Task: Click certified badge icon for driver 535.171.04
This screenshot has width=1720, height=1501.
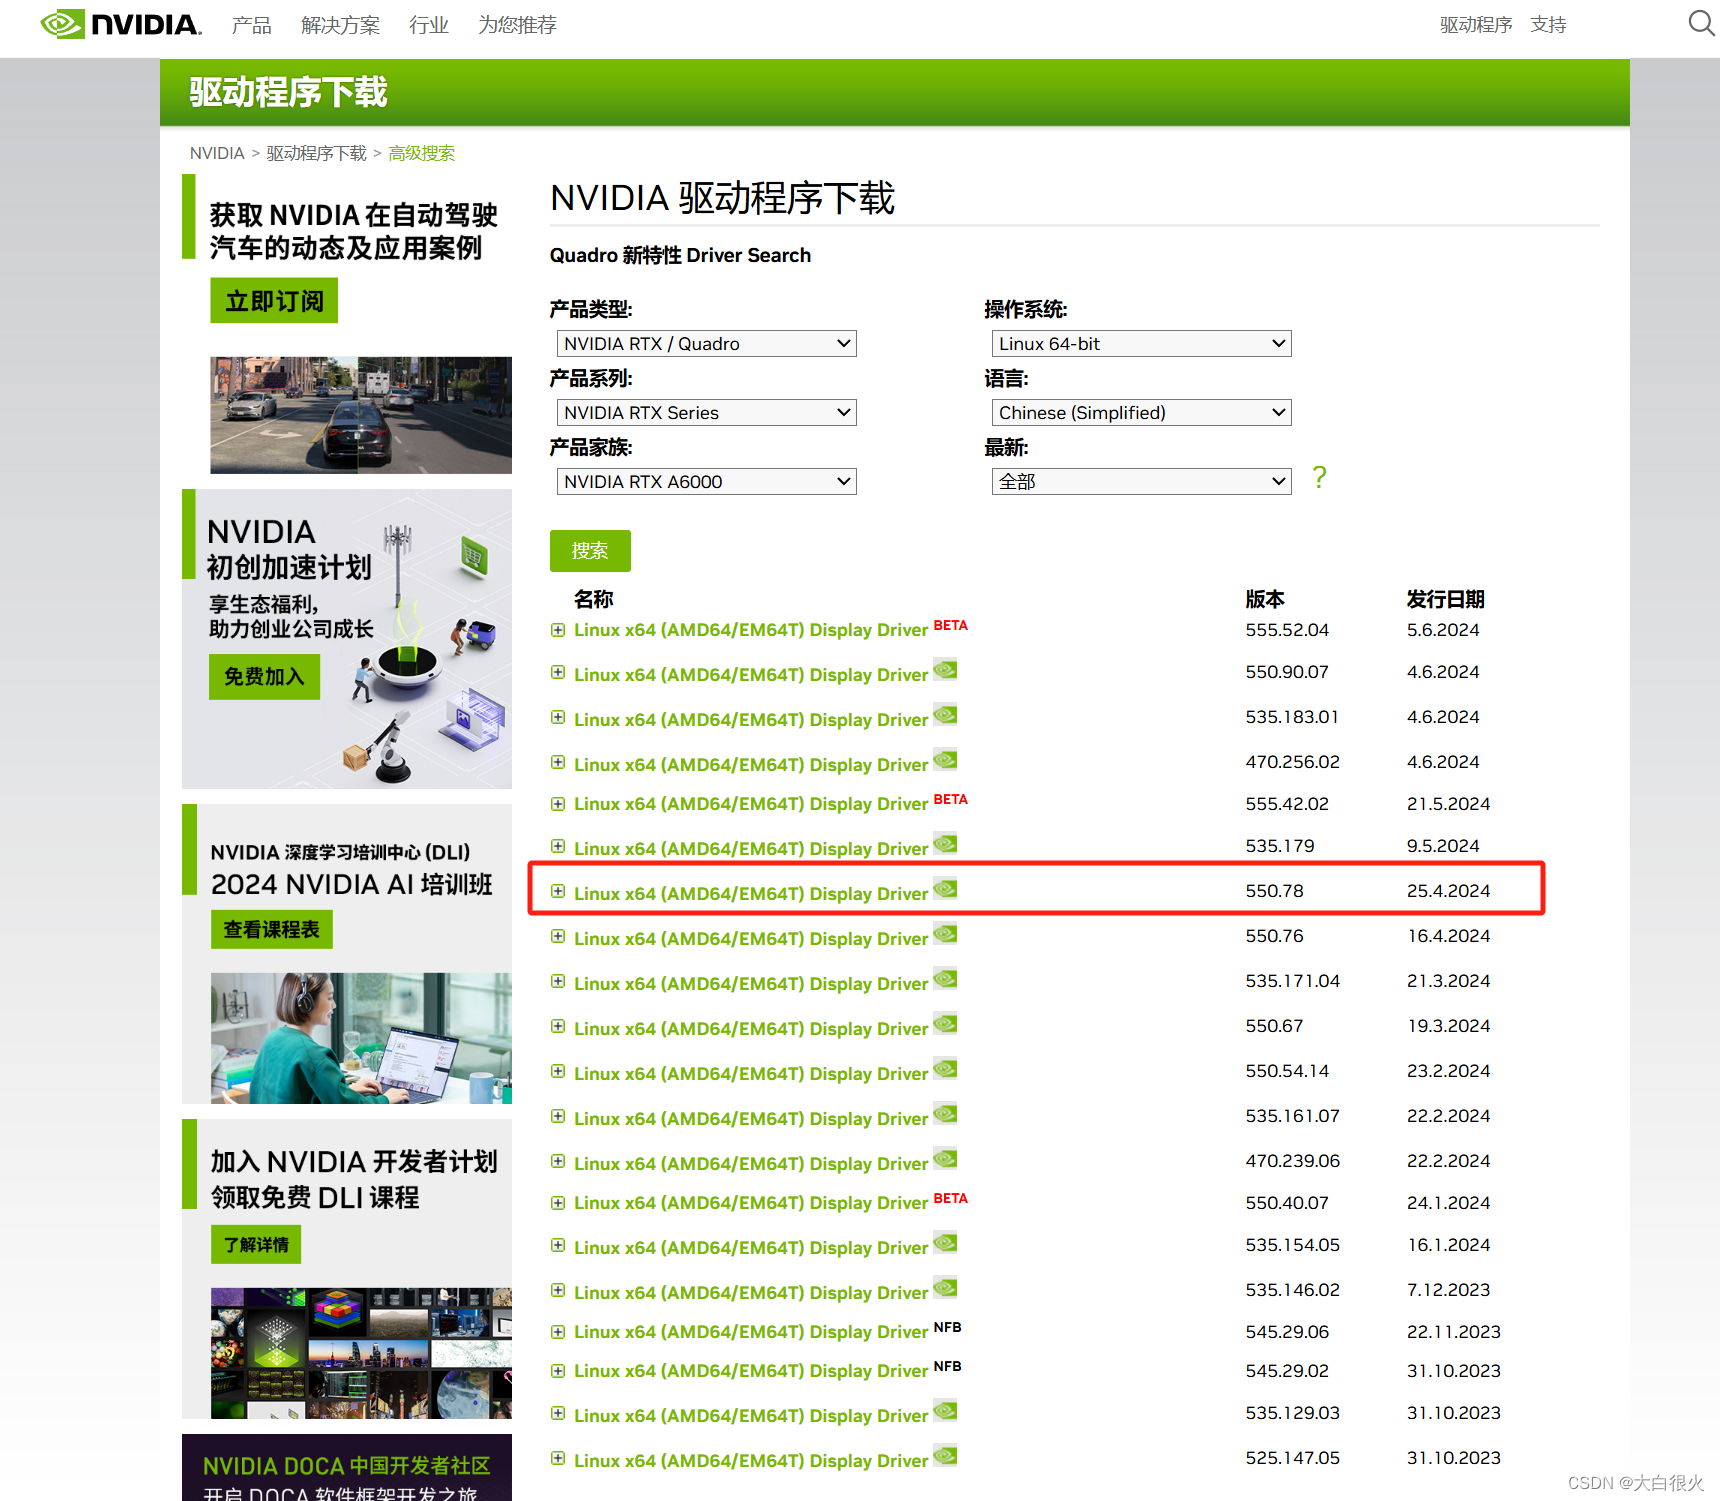Action: coord(945,978)
